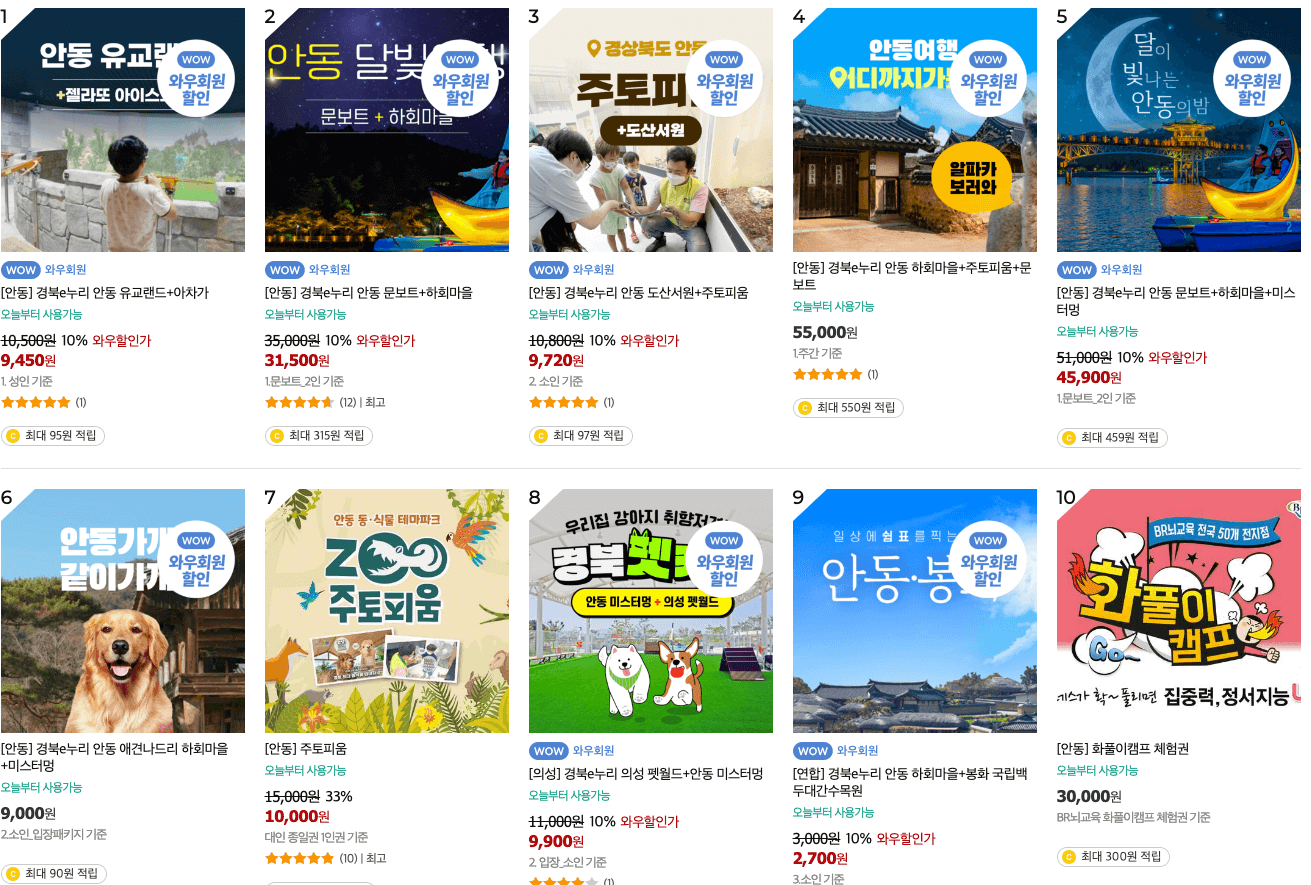Image resolution: width=1311 pixels, height=885 pixels.
Task: Open the golden retriever 안동가개 thumbnail
Action: 123,611
